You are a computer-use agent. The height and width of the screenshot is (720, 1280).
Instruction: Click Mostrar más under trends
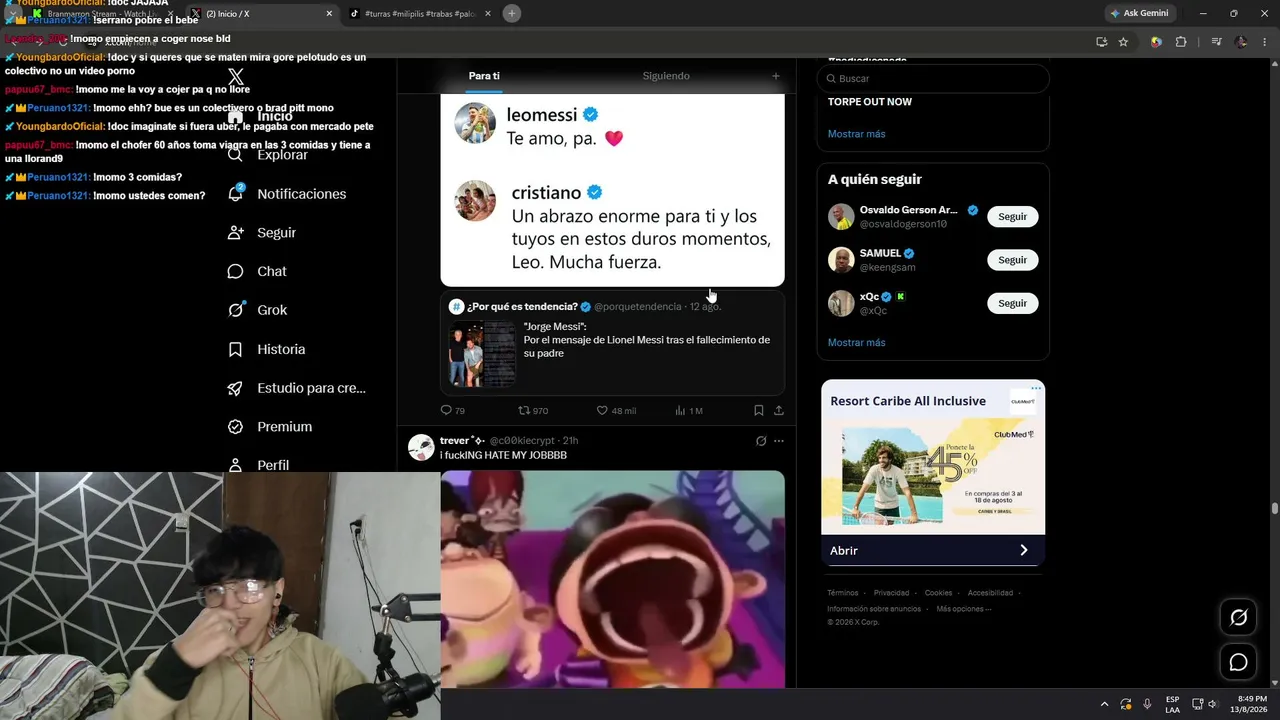pos(856,134)
